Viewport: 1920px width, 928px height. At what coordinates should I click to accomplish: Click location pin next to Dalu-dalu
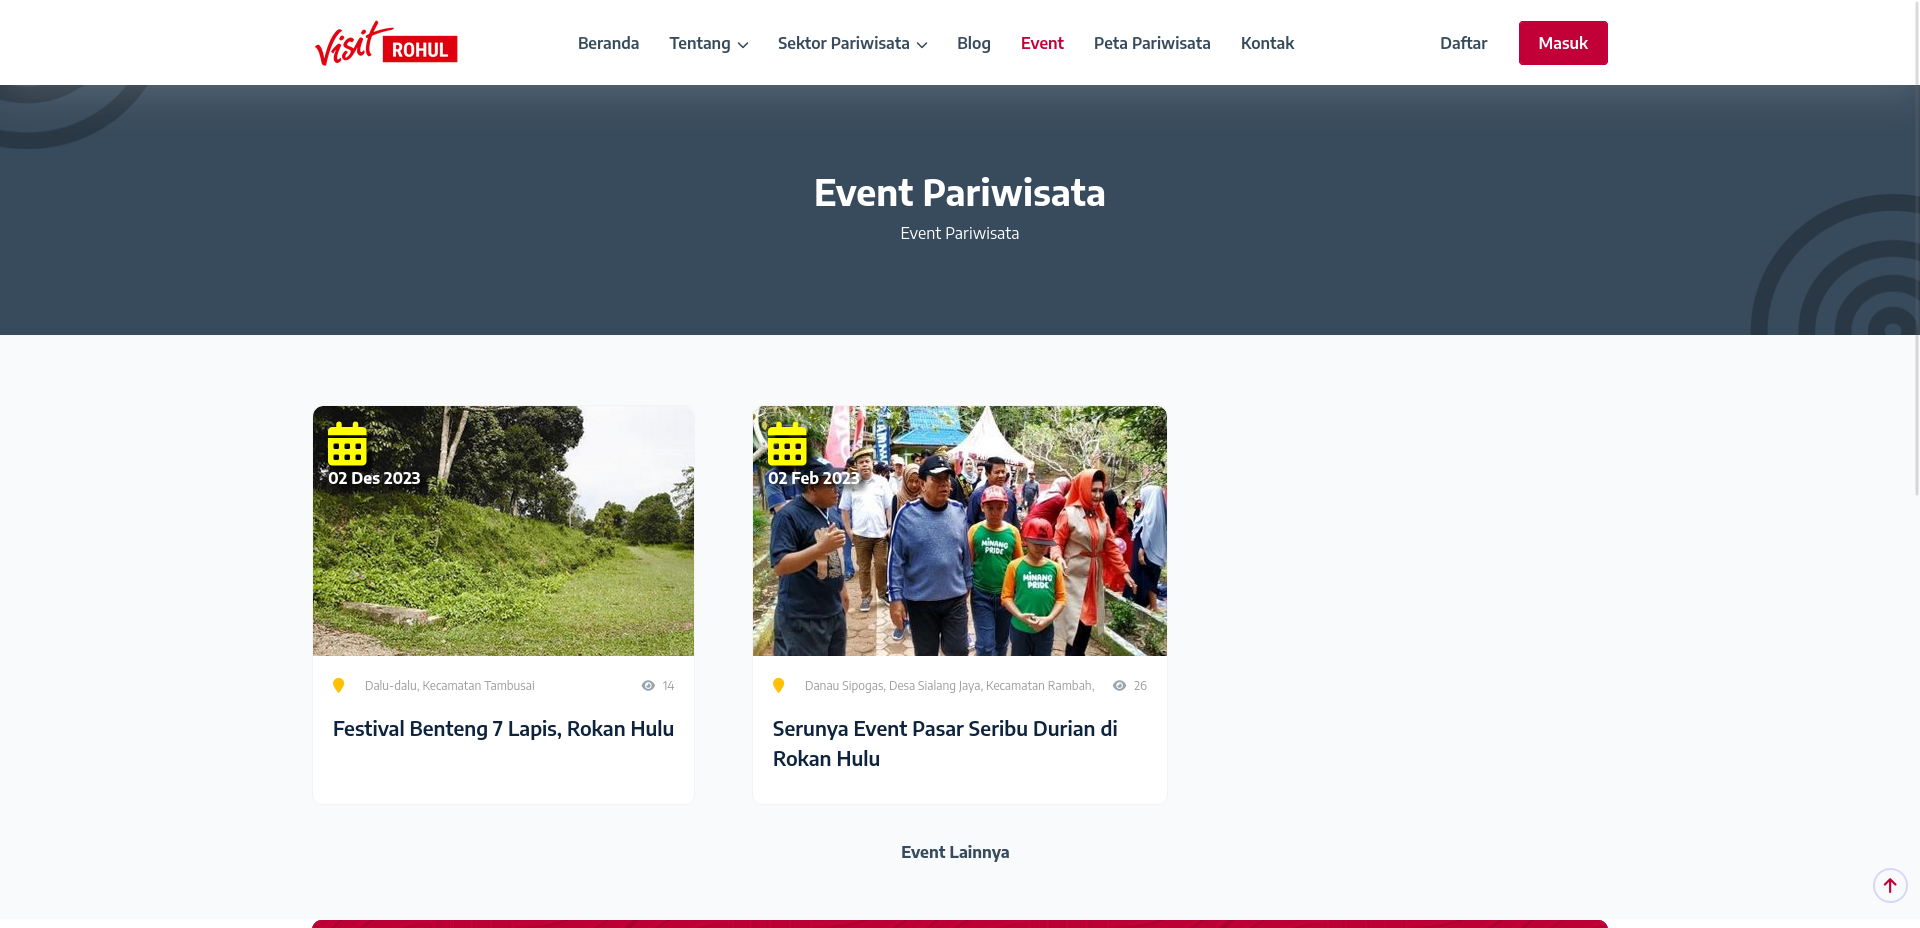[x=338, y=685]
